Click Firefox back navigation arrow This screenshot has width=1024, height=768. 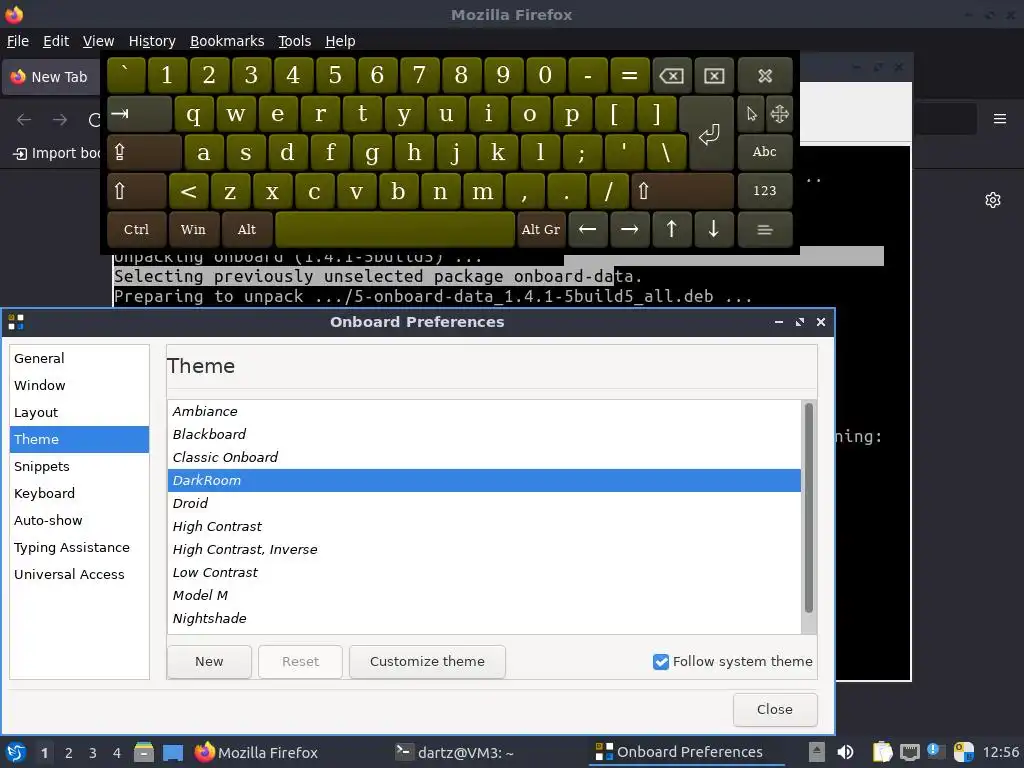24,120
